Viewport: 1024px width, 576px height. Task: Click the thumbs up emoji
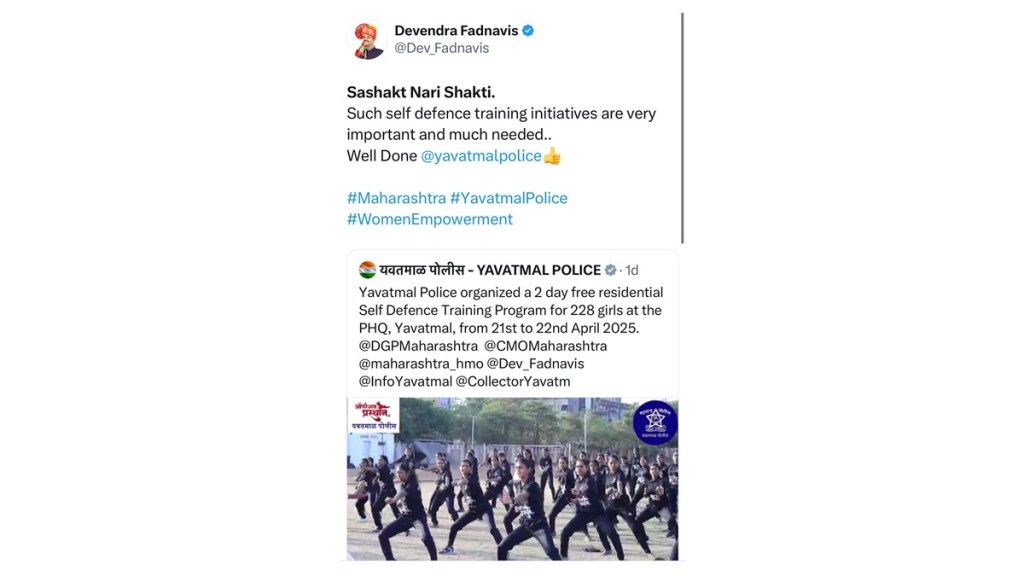pyautogui.click(x=552, y=156)
